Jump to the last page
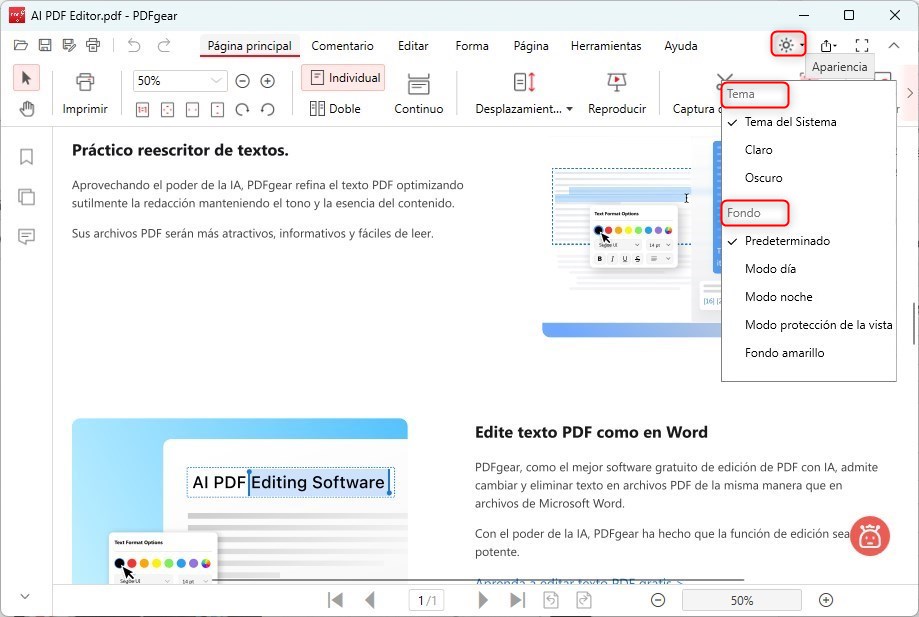Viewport: 919px width, 617px height. 518,600
